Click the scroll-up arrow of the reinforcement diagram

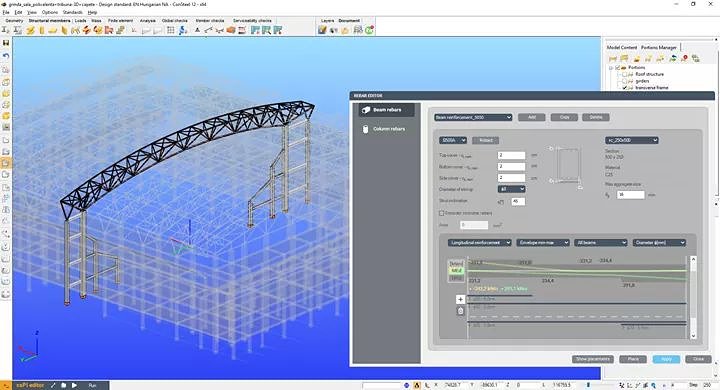tap(693, 260)
